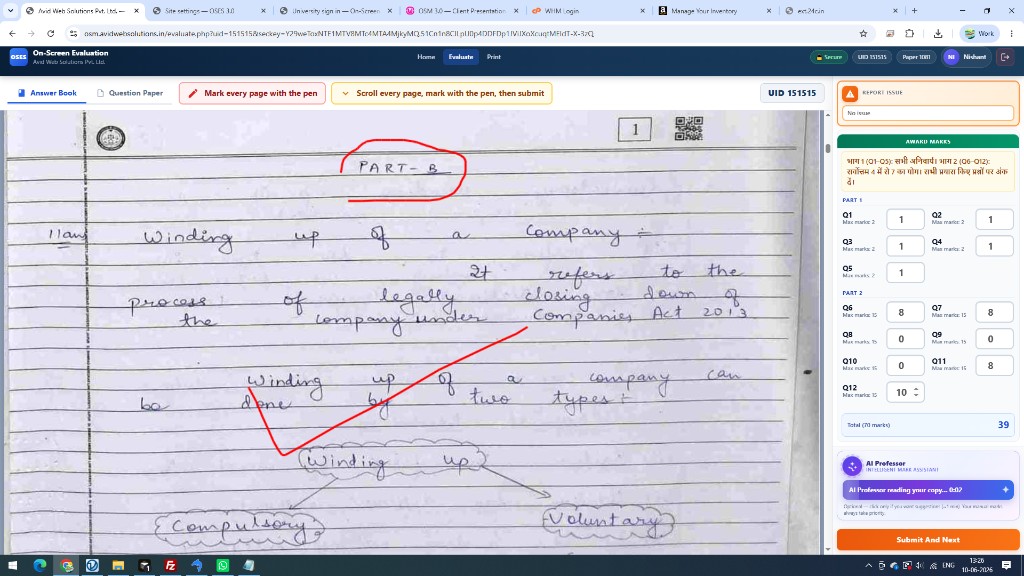The width and height of the screenshot is (1024, 576).
Task: Click the Q12 marks stepper arrows
Action: tap(916, 392)
